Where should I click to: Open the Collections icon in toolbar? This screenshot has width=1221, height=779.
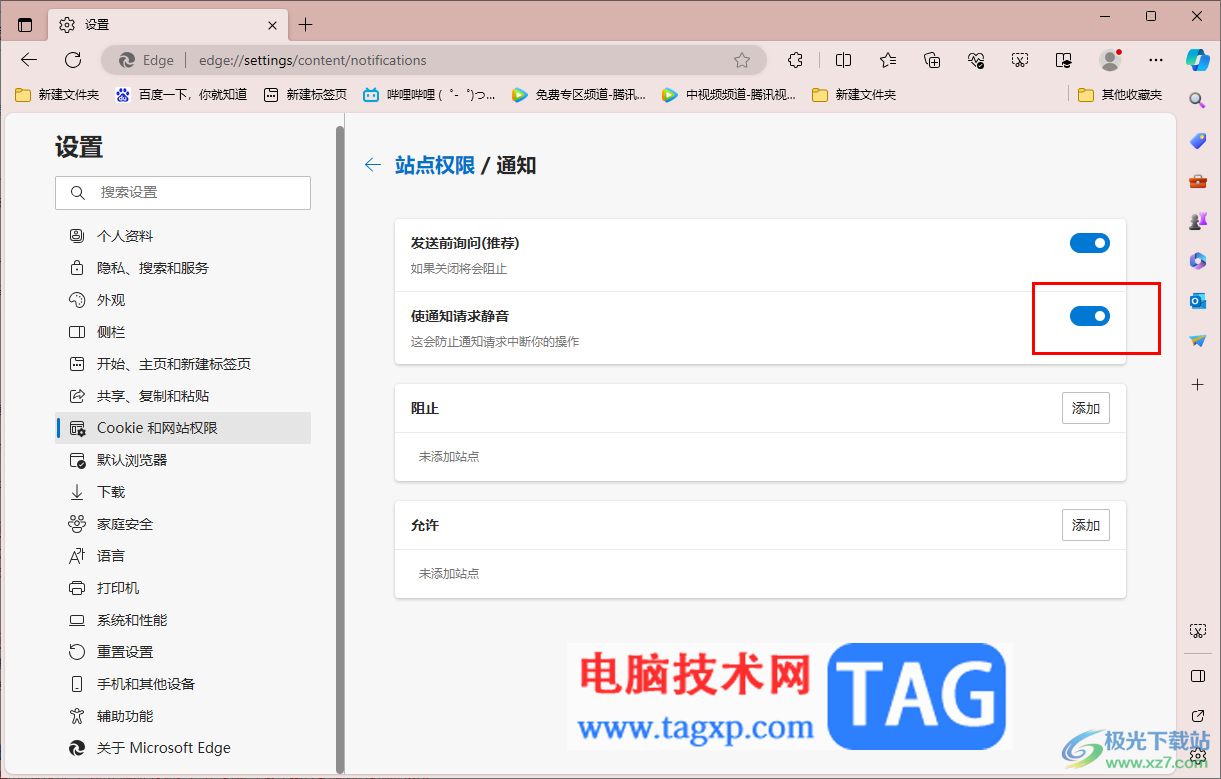click(932, 60)
